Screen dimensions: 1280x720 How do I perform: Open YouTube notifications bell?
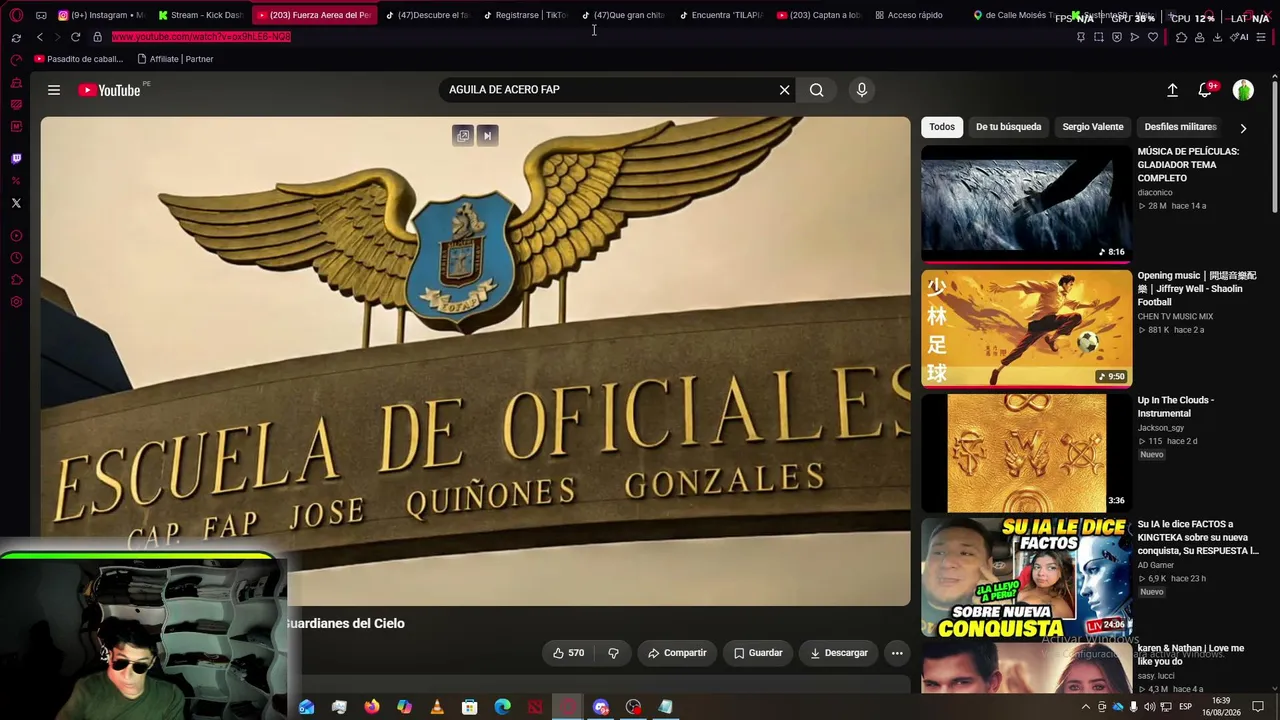1205,90
